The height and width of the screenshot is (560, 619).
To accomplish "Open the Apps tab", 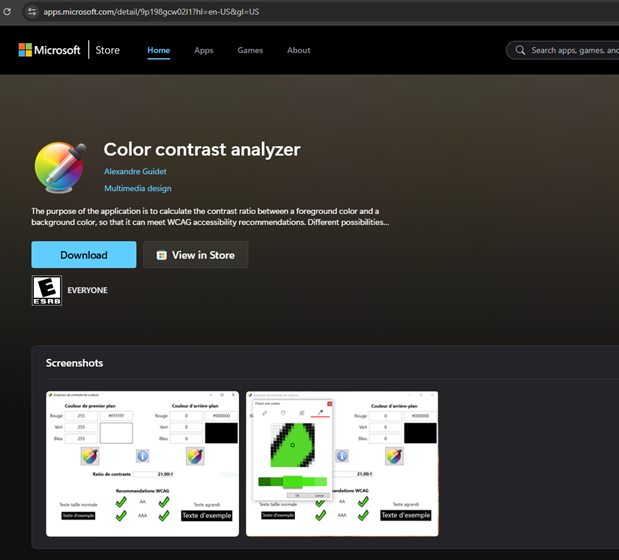I will coord(204,51).
